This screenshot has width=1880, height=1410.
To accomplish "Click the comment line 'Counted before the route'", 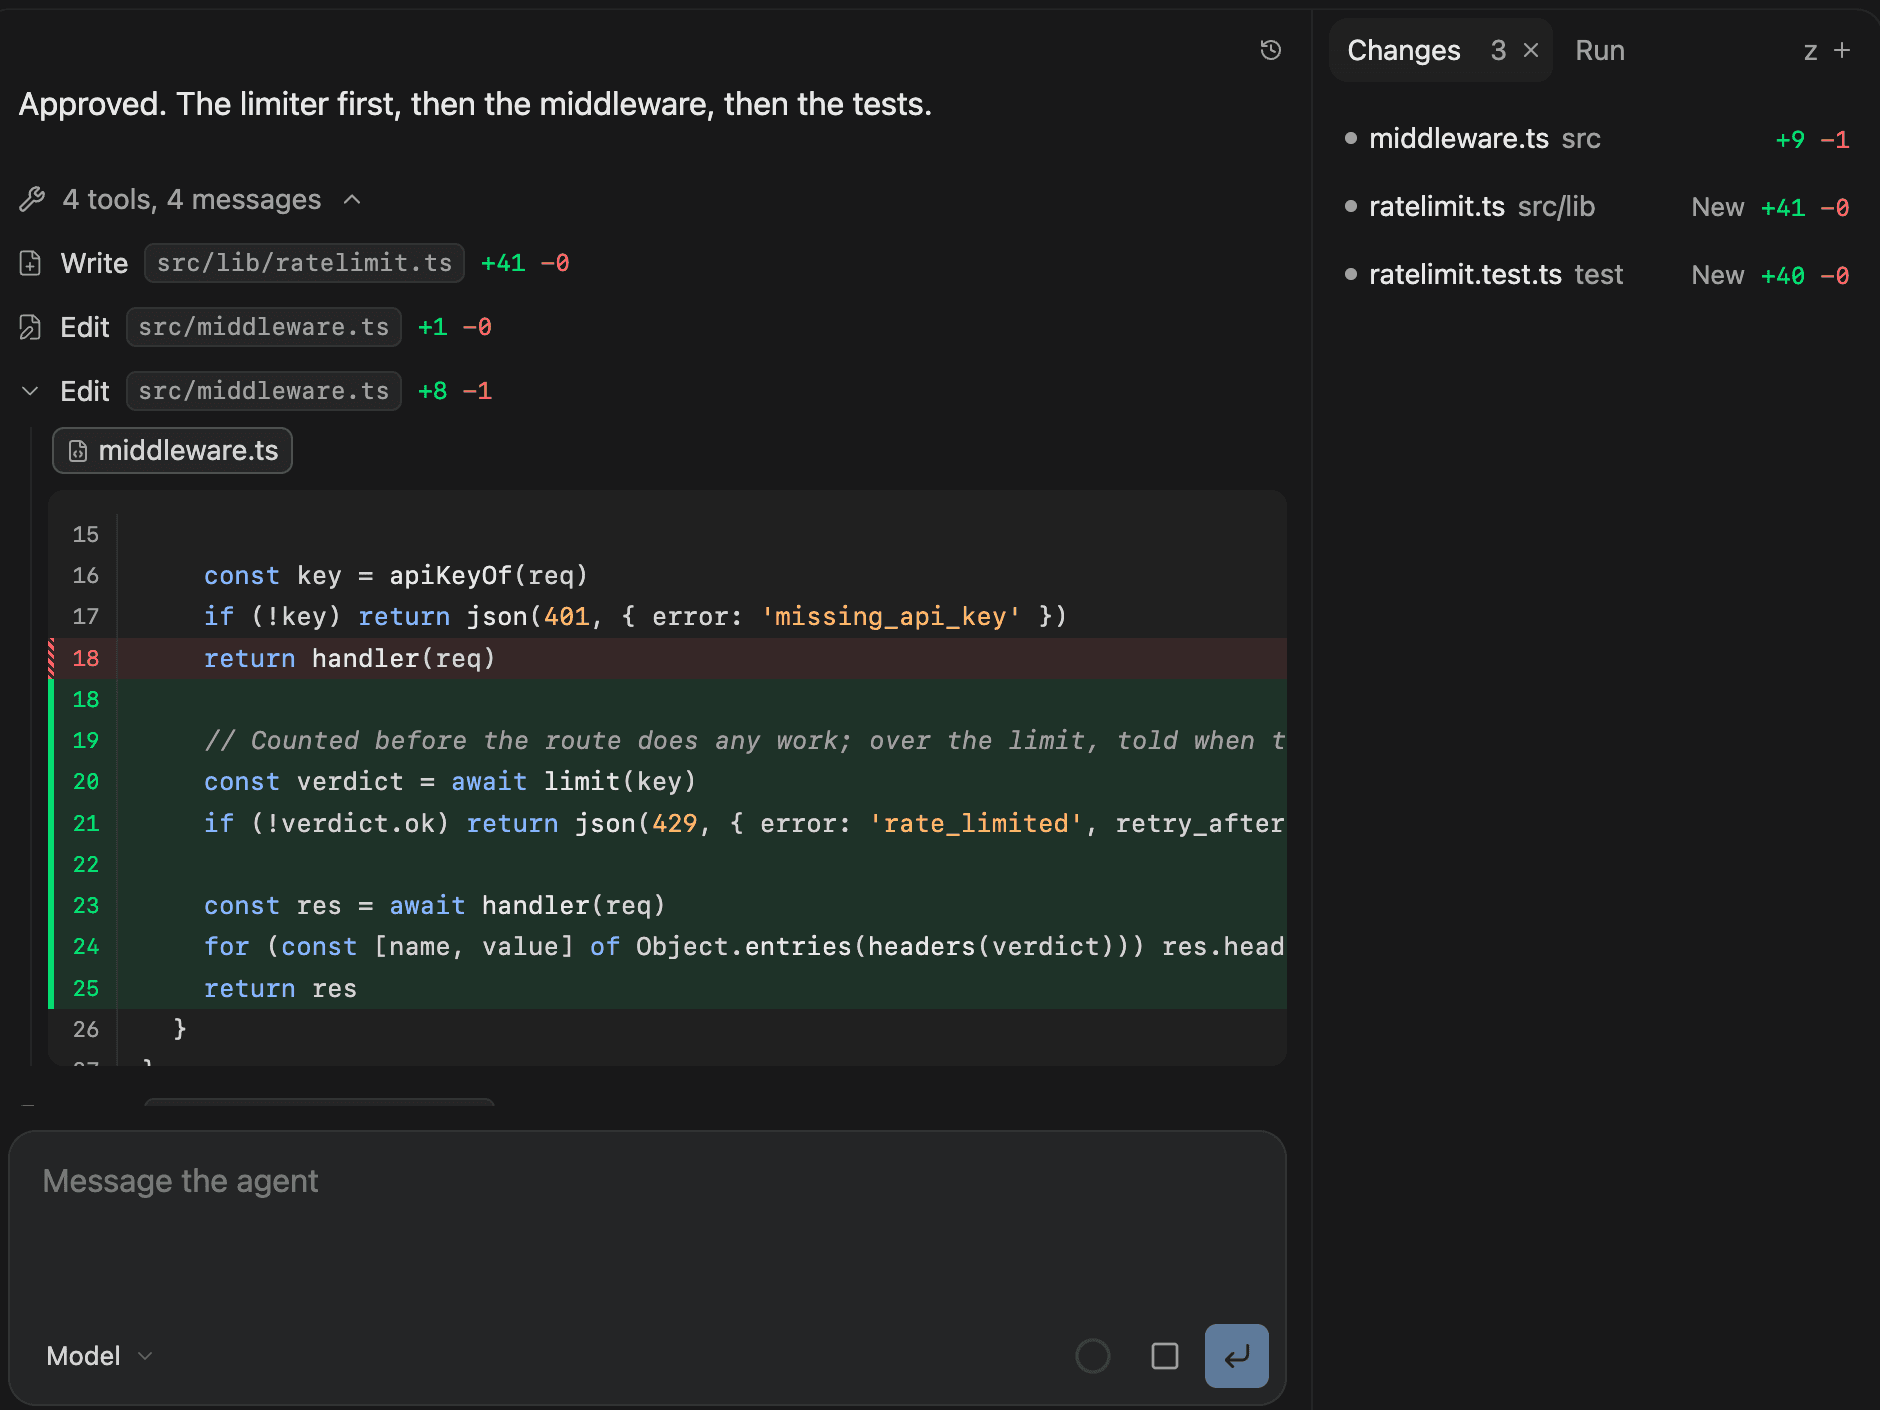I will point(744,741).
